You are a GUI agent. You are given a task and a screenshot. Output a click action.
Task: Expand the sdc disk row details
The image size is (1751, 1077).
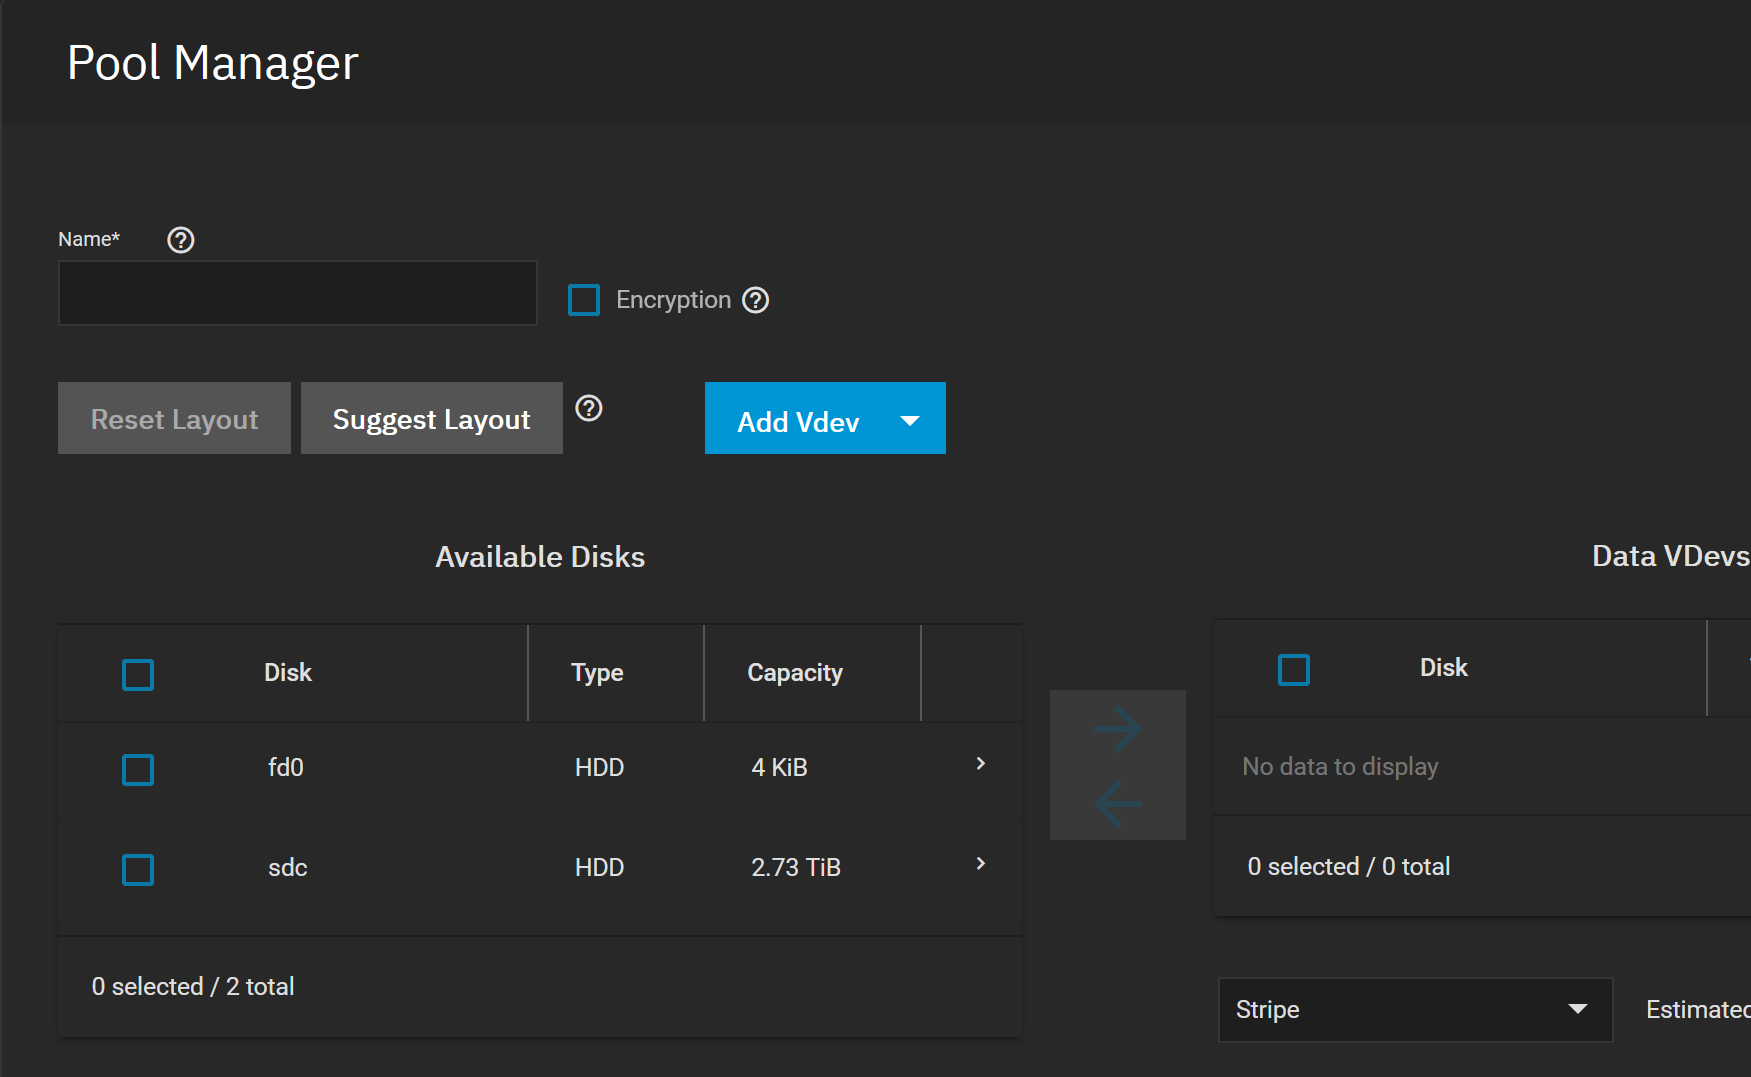coord(980,864)
